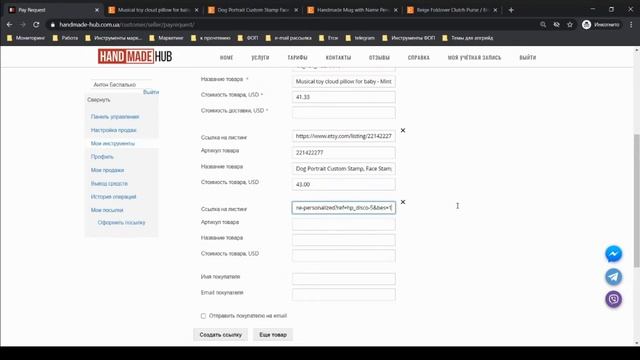
Task: Remove the third item with X
Action: coord(403,202)
